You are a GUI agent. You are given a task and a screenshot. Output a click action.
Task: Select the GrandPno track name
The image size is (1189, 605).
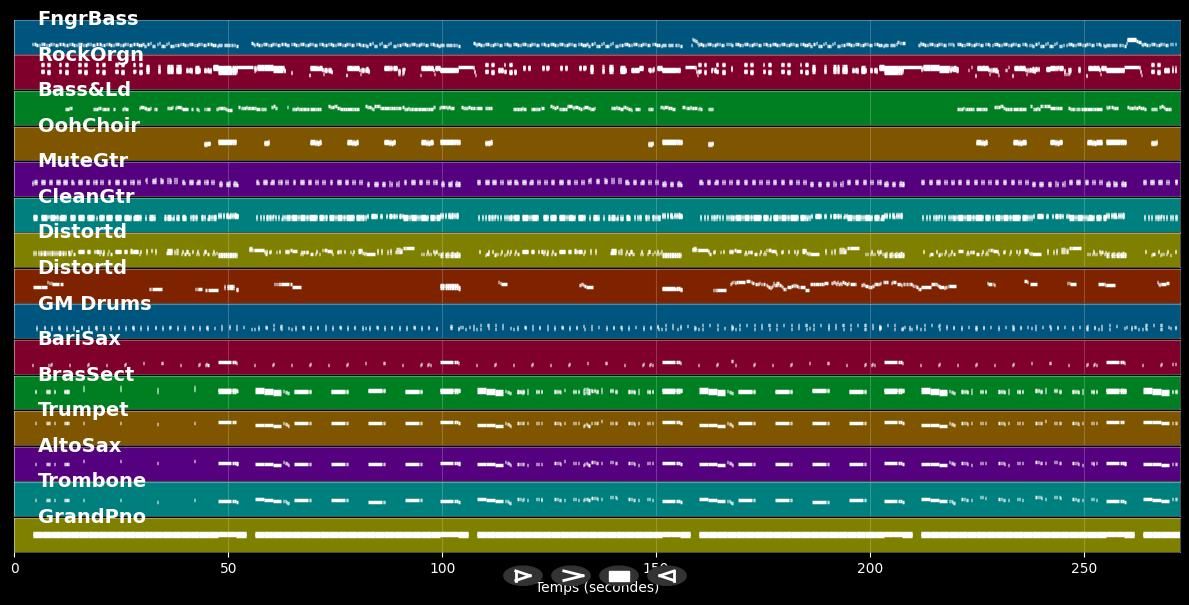click(x=91, y=516)
